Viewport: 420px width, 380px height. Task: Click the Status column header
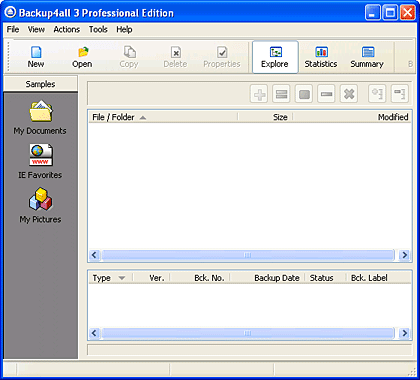[325, 278]
